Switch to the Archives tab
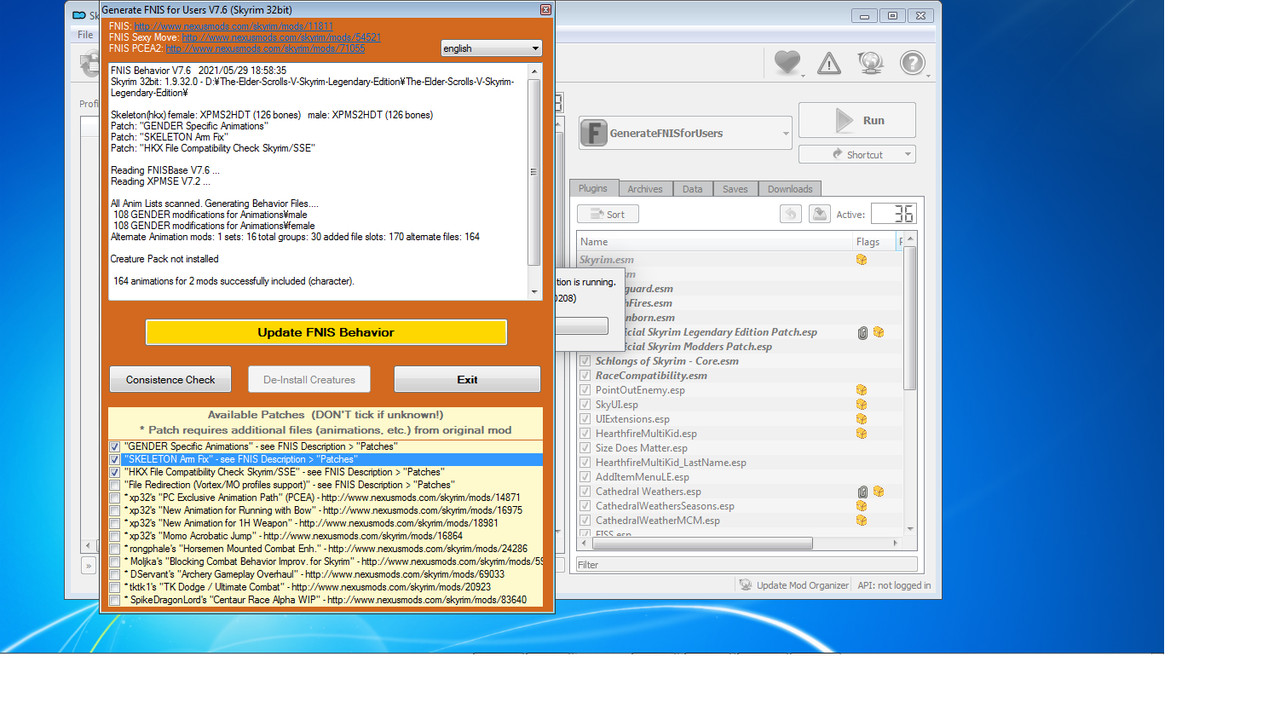Image resolution: width=1280 pixels, height=719 pixels. [645, 189]
